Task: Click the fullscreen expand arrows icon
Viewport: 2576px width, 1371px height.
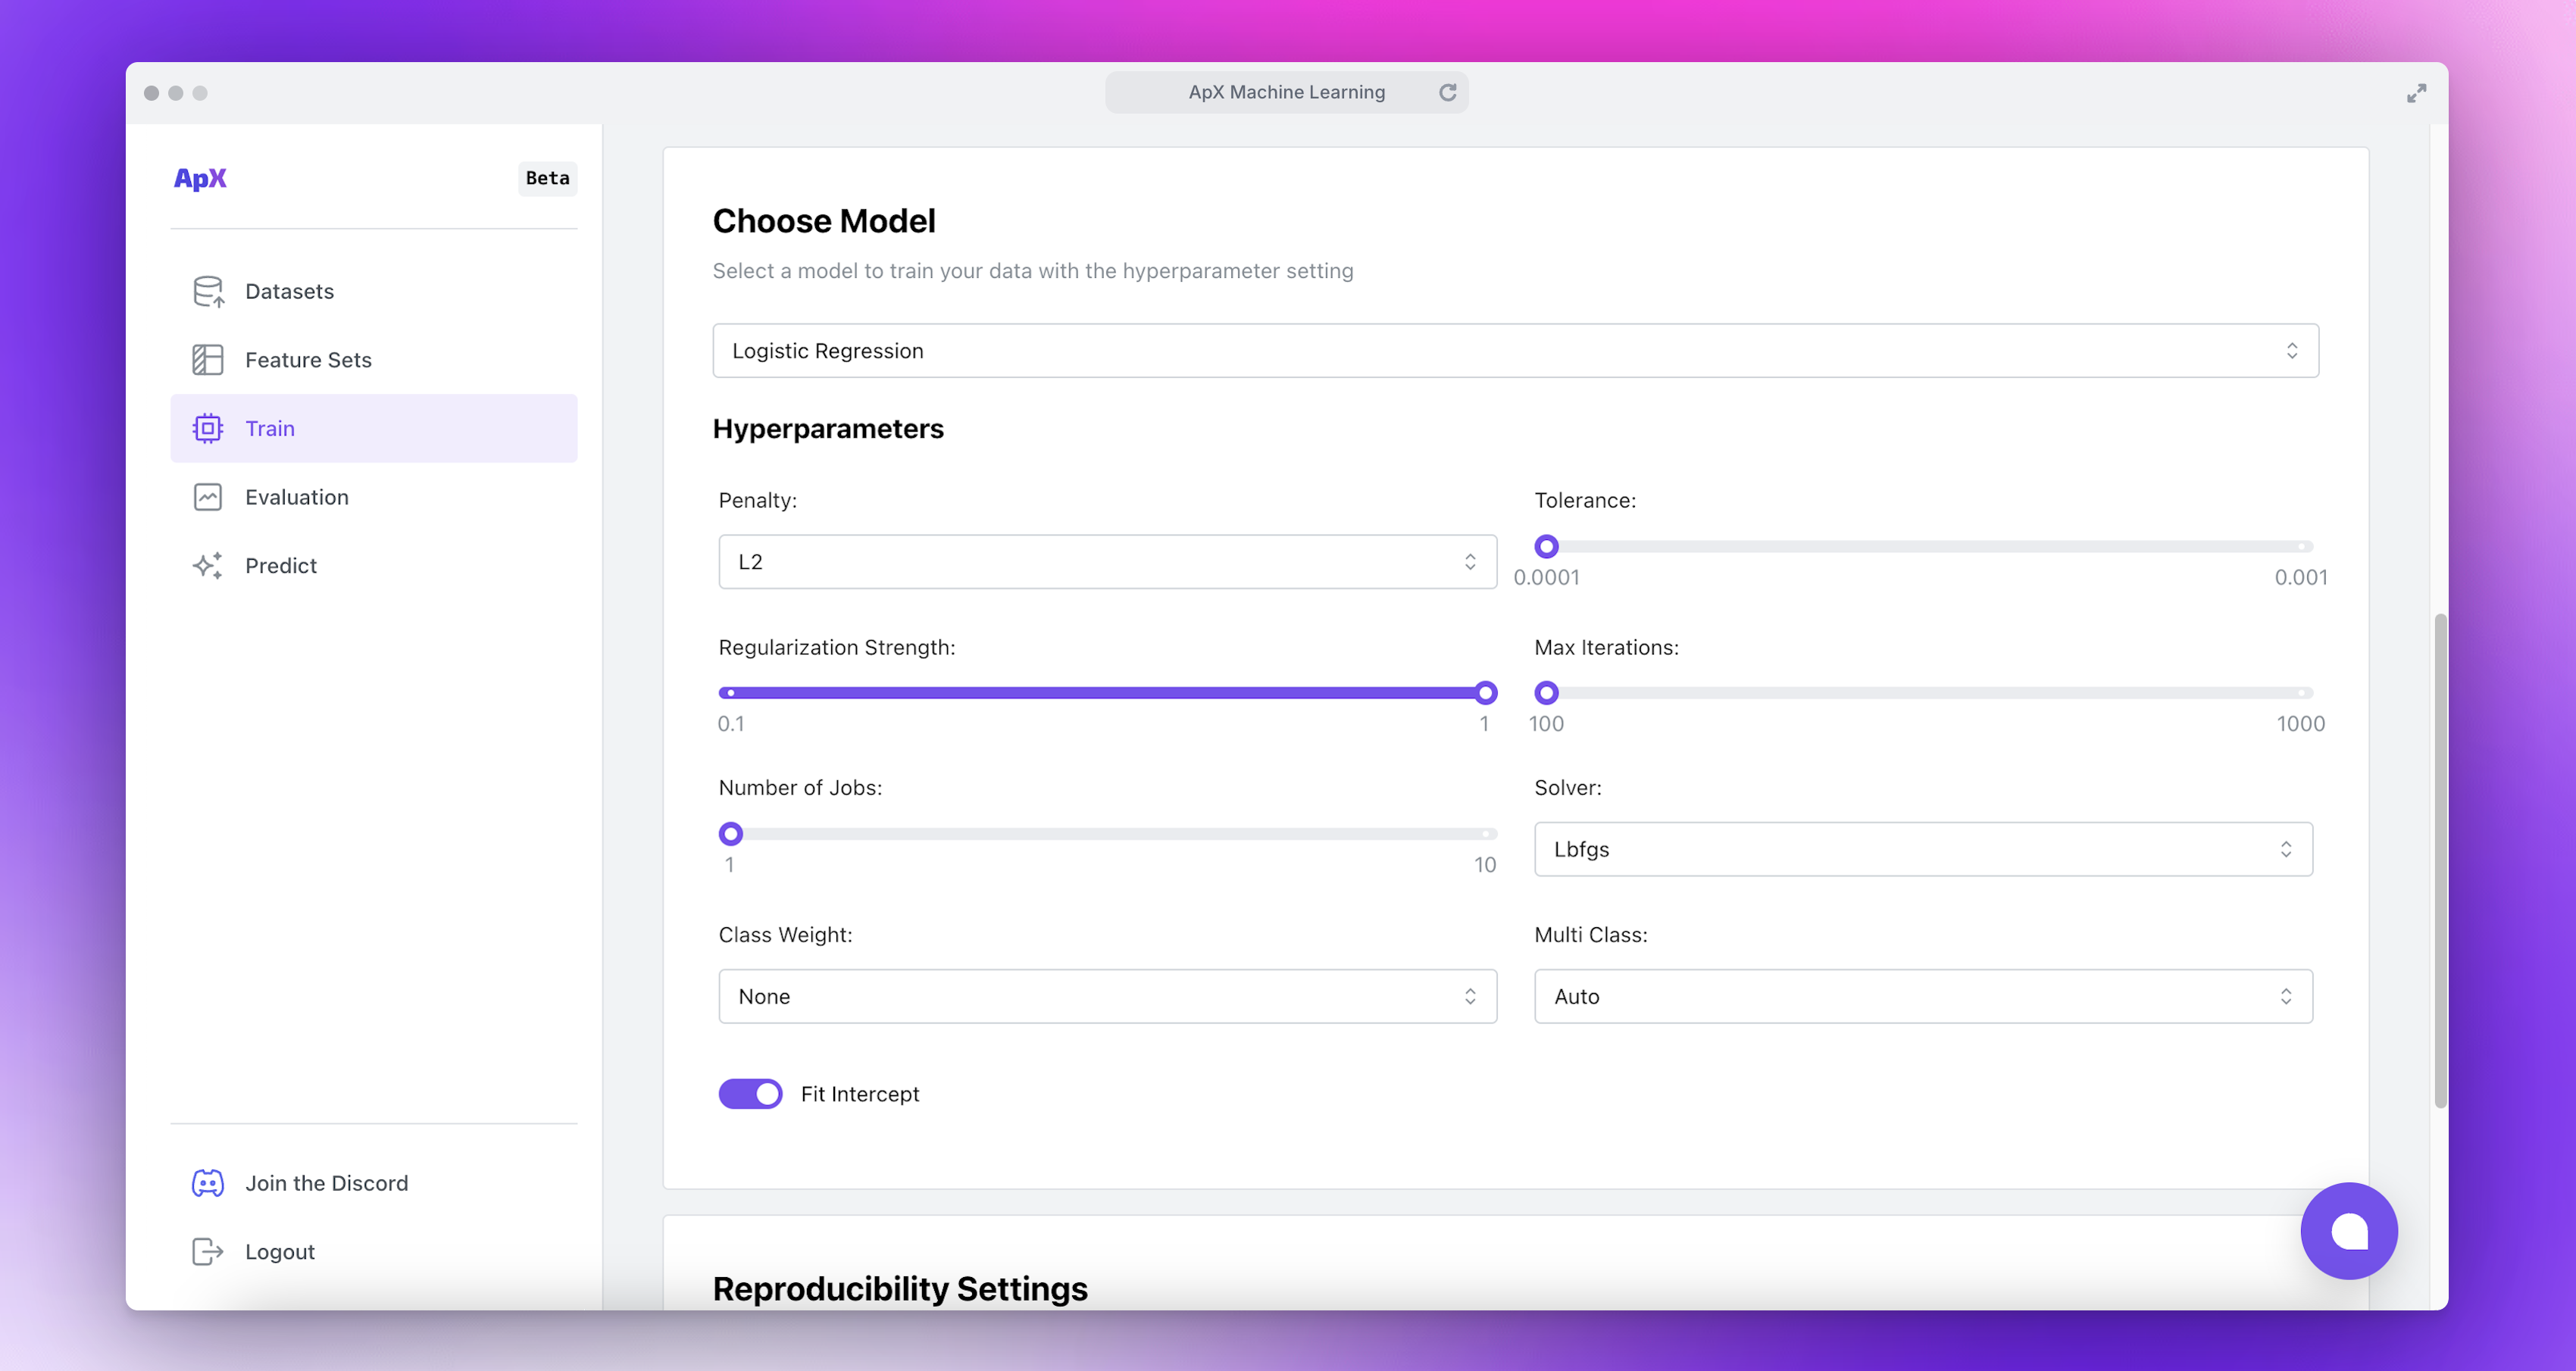Action: point(2416,93)
